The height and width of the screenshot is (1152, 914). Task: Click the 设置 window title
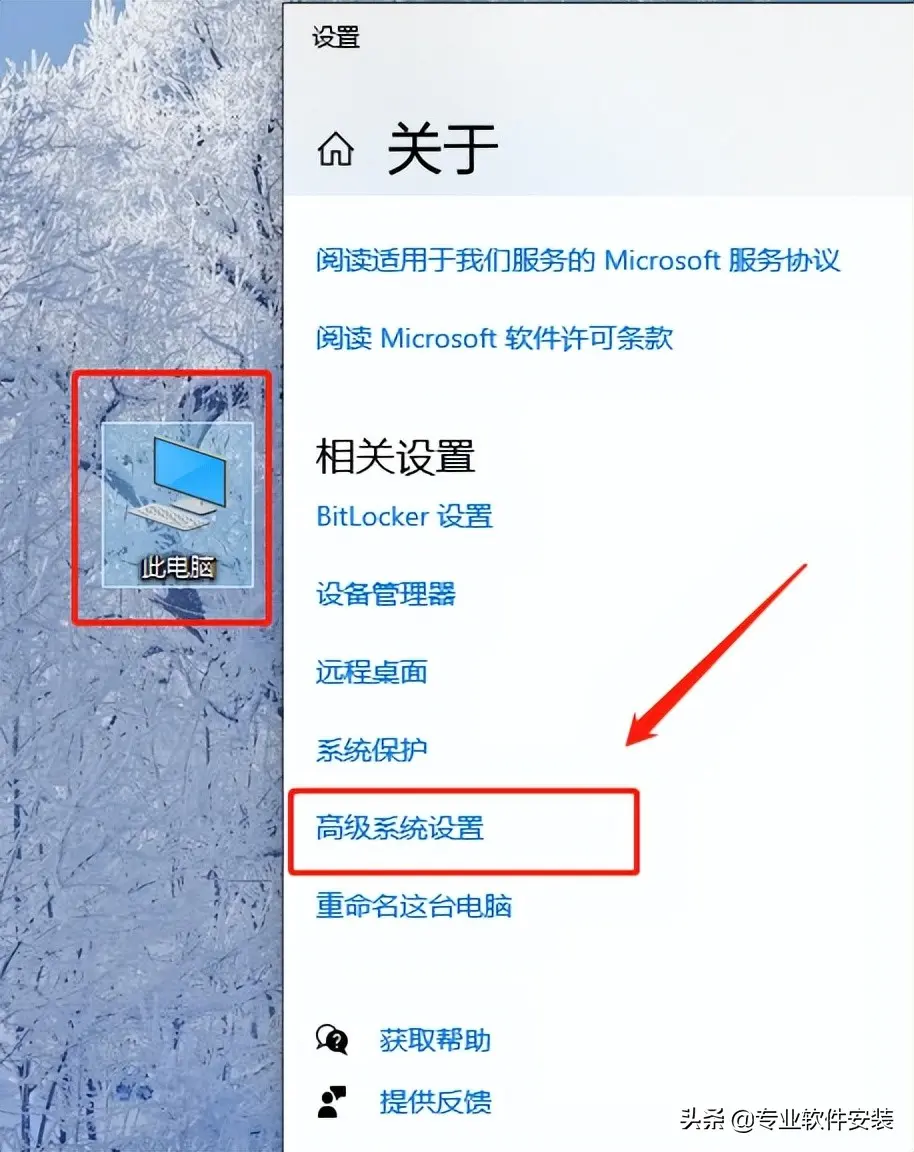click(x=336, y=37)
